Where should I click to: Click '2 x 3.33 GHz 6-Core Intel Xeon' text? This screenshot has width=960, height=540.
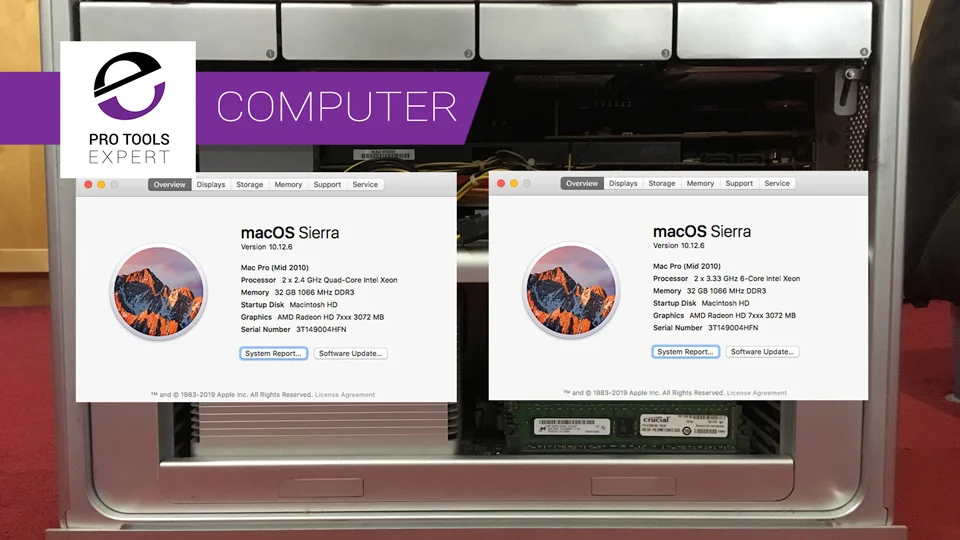(x=747, y=279)
